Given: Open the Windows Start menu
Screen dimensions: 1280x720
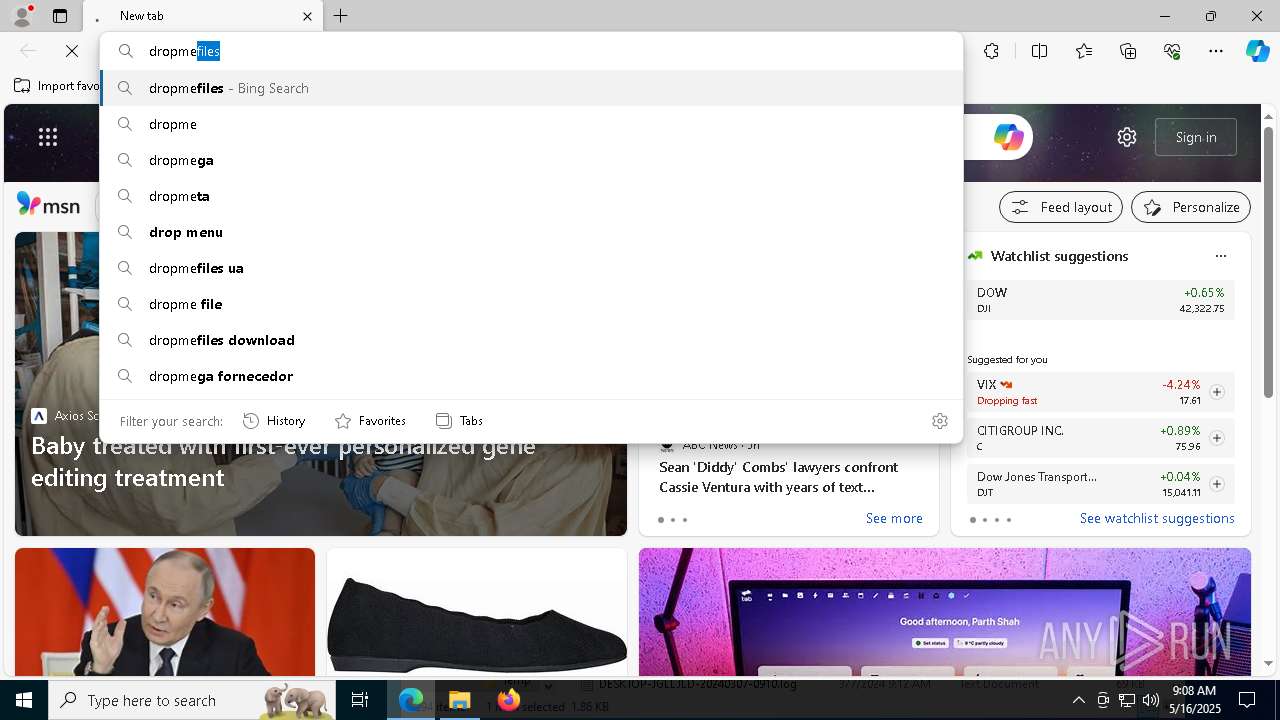Looking at the screenshot, I should coord(24,700).
